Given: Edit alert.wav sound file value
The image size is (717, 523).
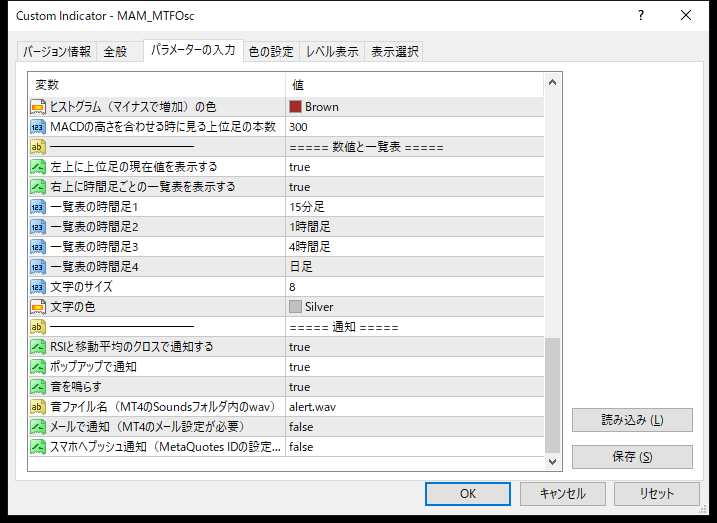Looking at the screenshot, I should point(415,407).
